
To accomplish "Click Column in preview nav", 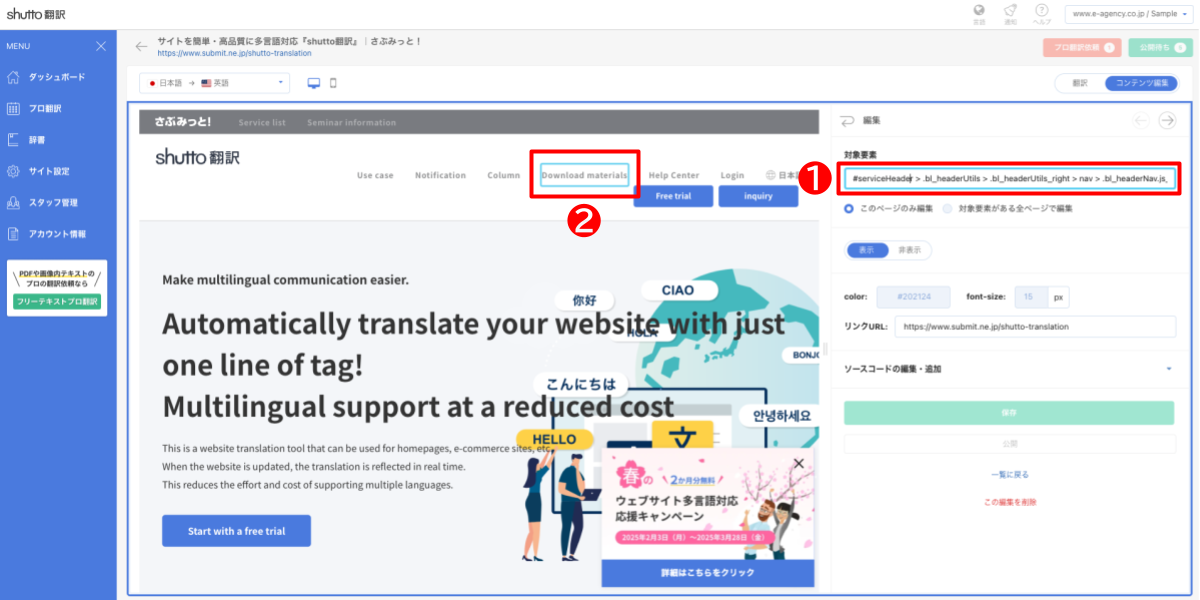I will [504, 175].
